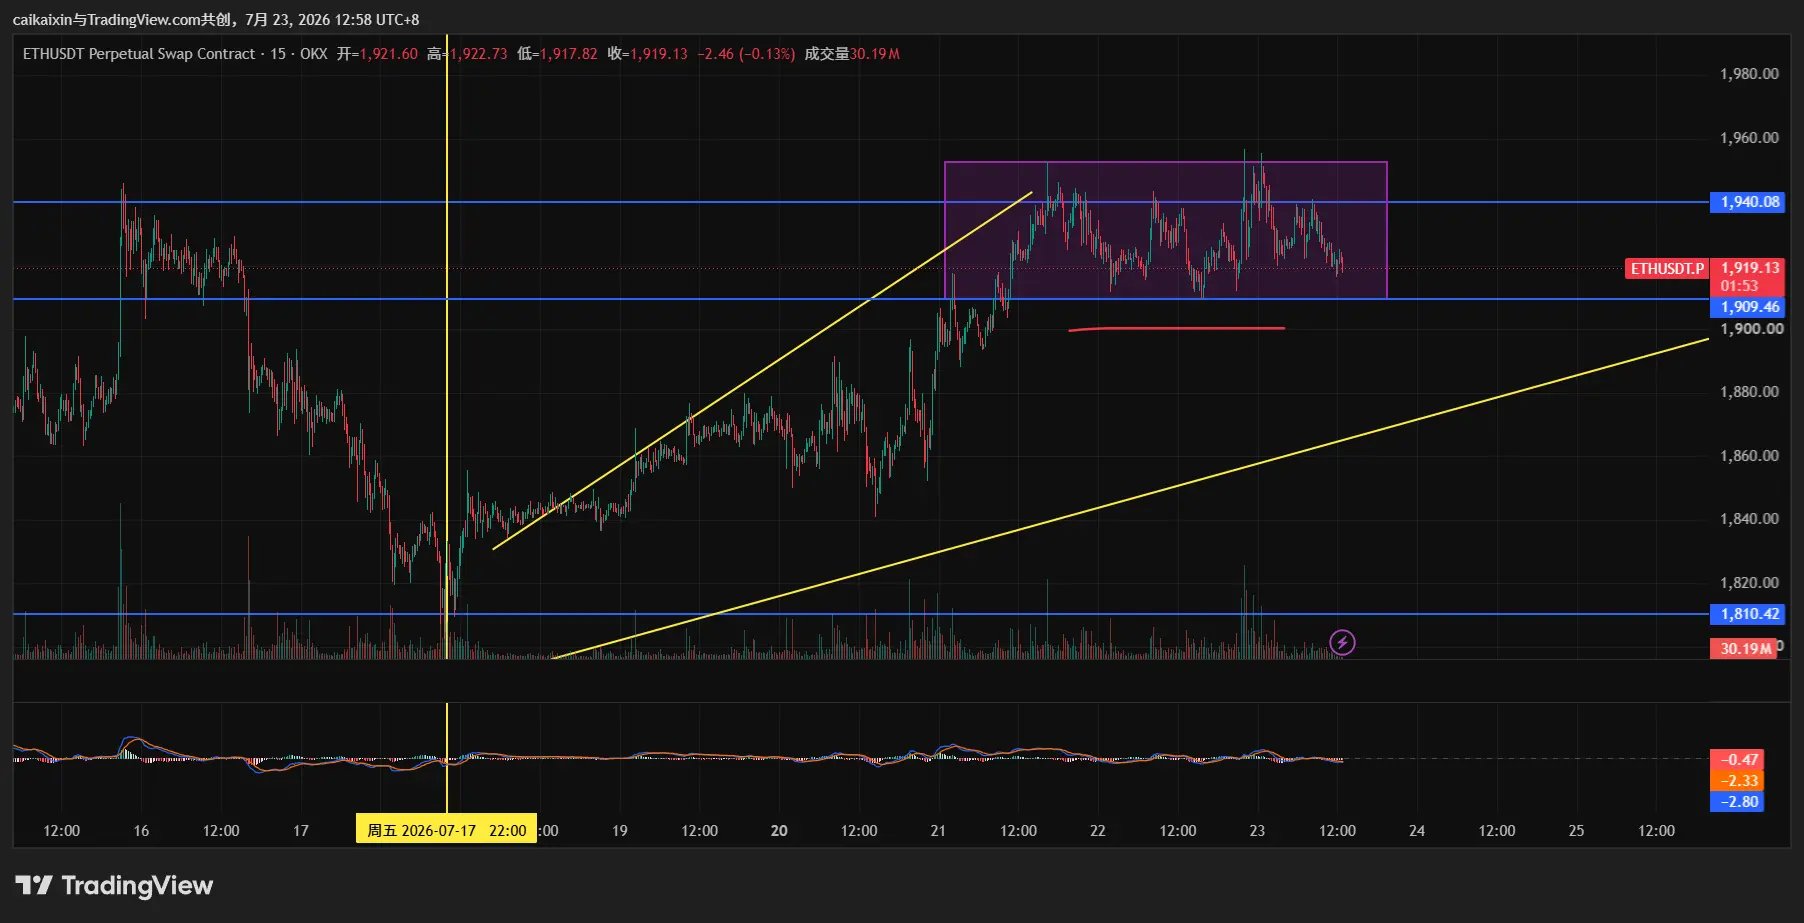The width and height of the screenshot is (1804, 923).
Task: Click the TradingView logo icon
Action: click(x=34, y=885)
